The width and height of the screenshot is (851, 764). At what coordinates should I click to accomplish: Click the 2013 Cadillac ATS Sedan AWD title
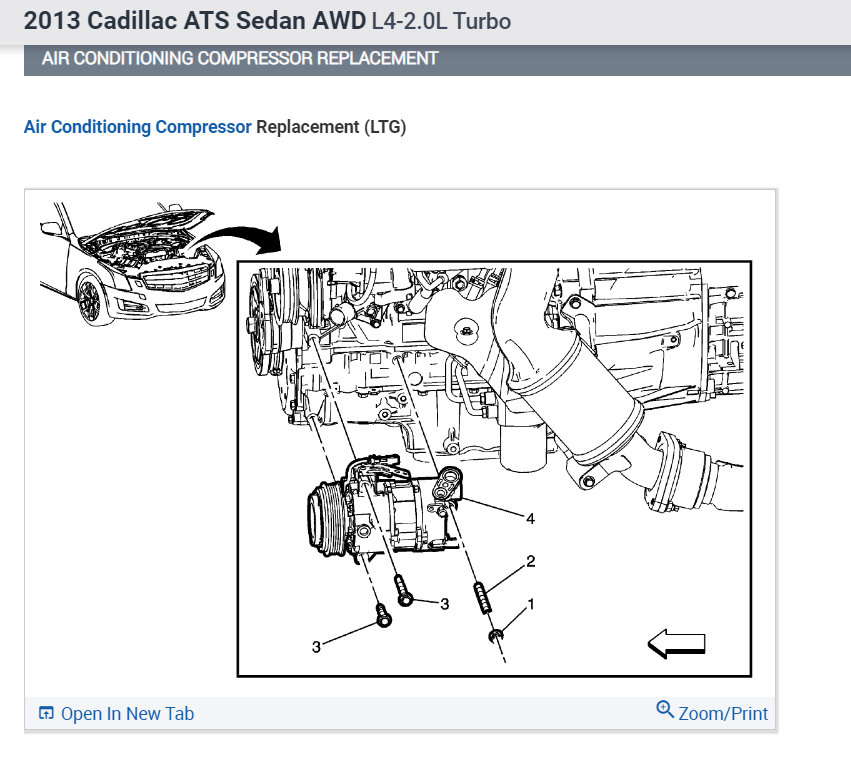195,21
